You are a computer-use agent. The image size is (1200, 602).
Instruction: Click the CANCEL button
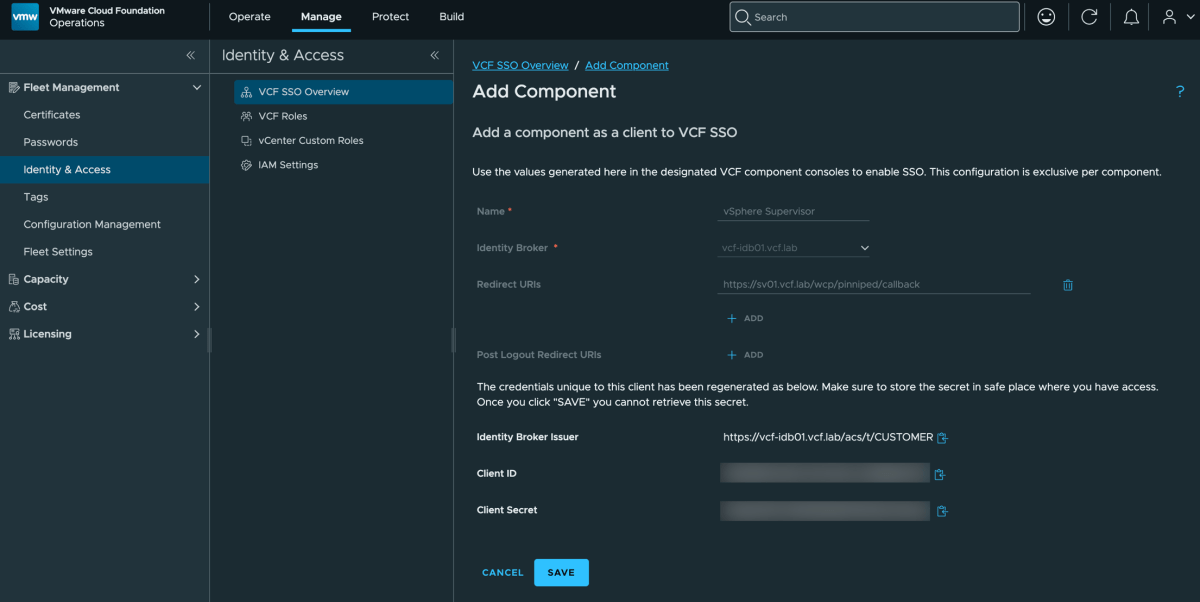(503, 573)
